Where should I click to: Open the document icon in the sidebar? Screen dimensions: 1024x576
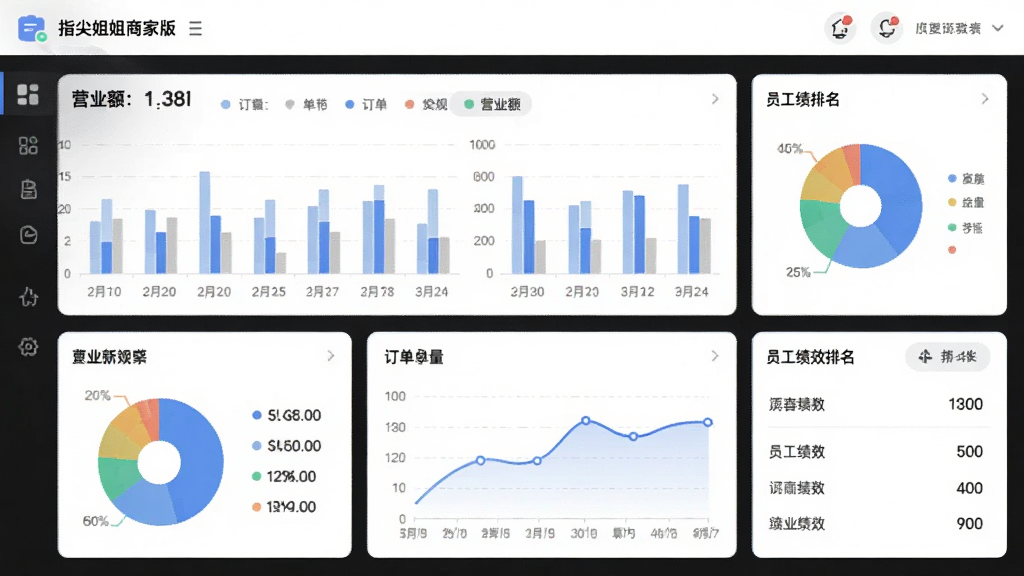(28, 189)
